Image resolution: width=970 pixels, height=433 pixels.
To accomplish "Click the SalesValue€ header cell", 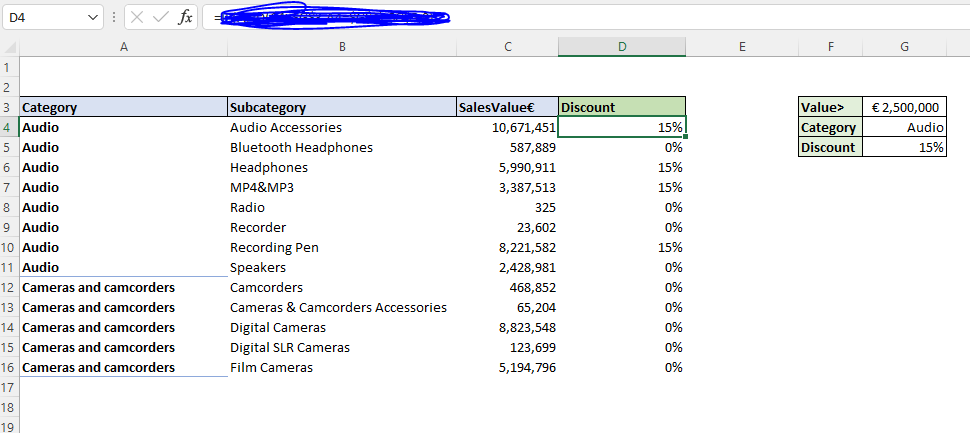I will [507, 107].
